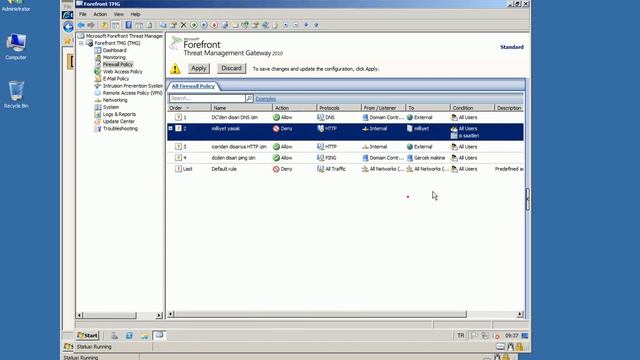The image size is (640, 360).
Task: Click the taskbar clock 09:37
Action: [511, 336]
